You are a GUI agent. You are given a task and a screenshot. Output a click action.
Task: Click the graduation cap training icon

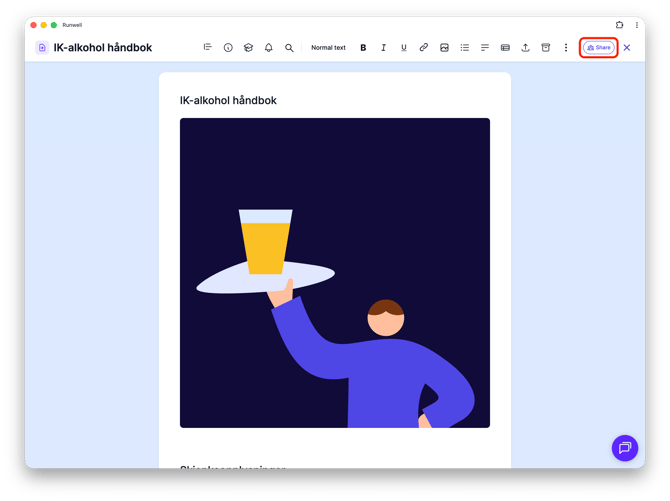(x=248, y=47)
